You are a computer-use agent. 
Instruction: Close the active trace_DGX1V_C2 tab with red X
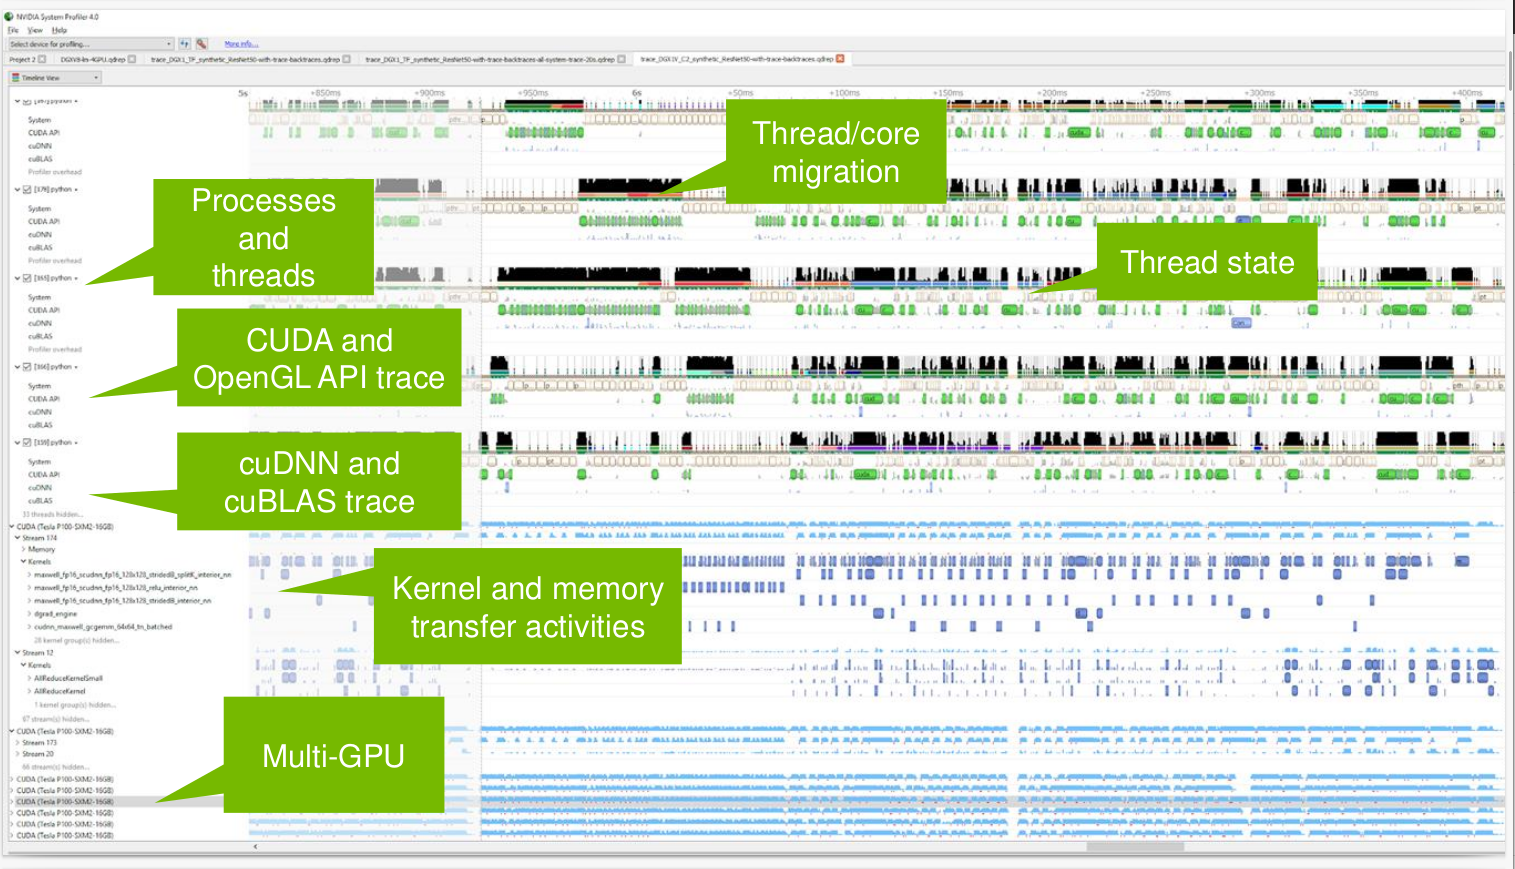tap(840, 59)
